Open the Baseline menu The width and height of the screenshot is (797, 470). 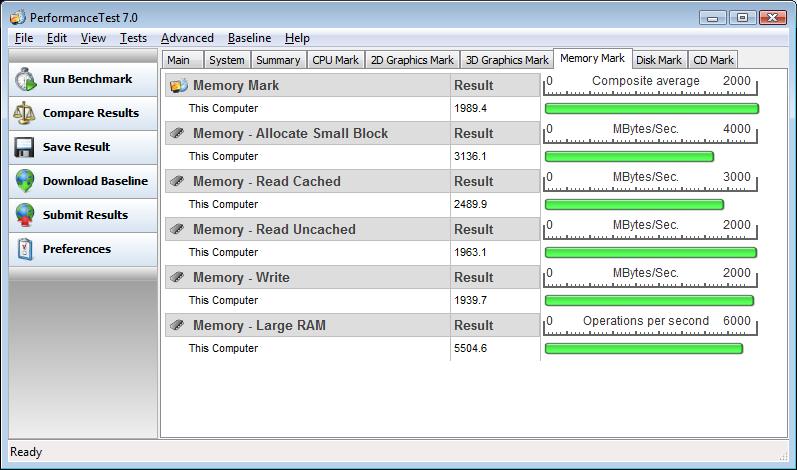[x=249, y=38]
